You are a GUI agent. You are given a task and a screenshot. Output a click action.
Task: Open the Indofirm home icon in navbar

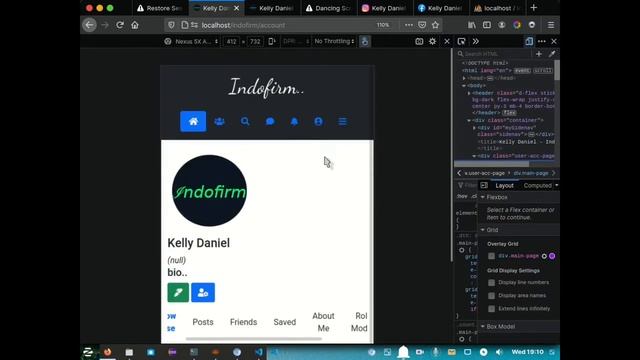(x=193, y=121)
